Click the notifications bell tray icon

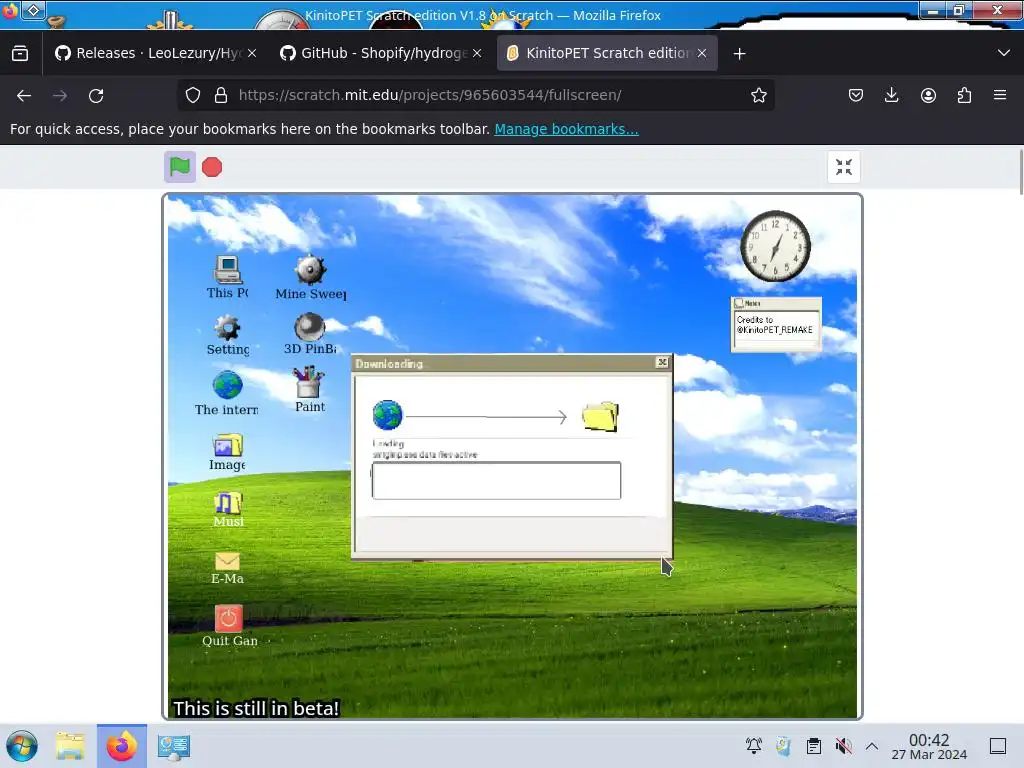754,746
